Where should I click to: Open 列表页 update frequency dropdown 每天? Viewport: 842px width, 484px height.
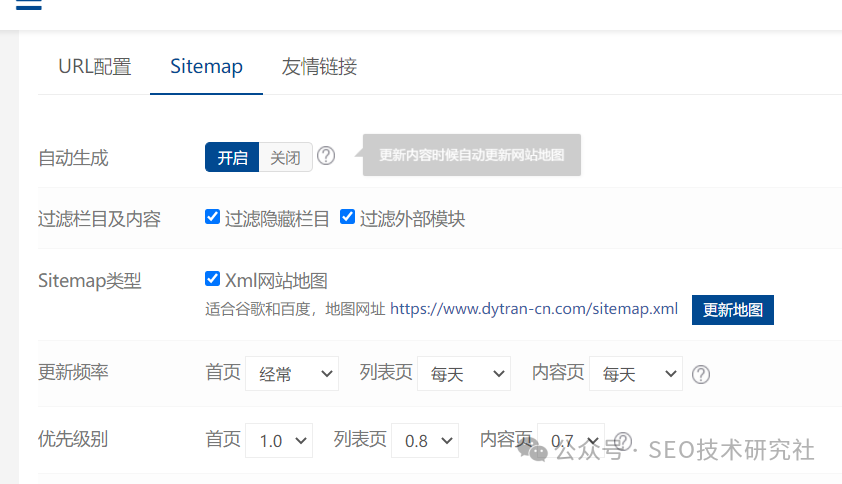[463, 373]
